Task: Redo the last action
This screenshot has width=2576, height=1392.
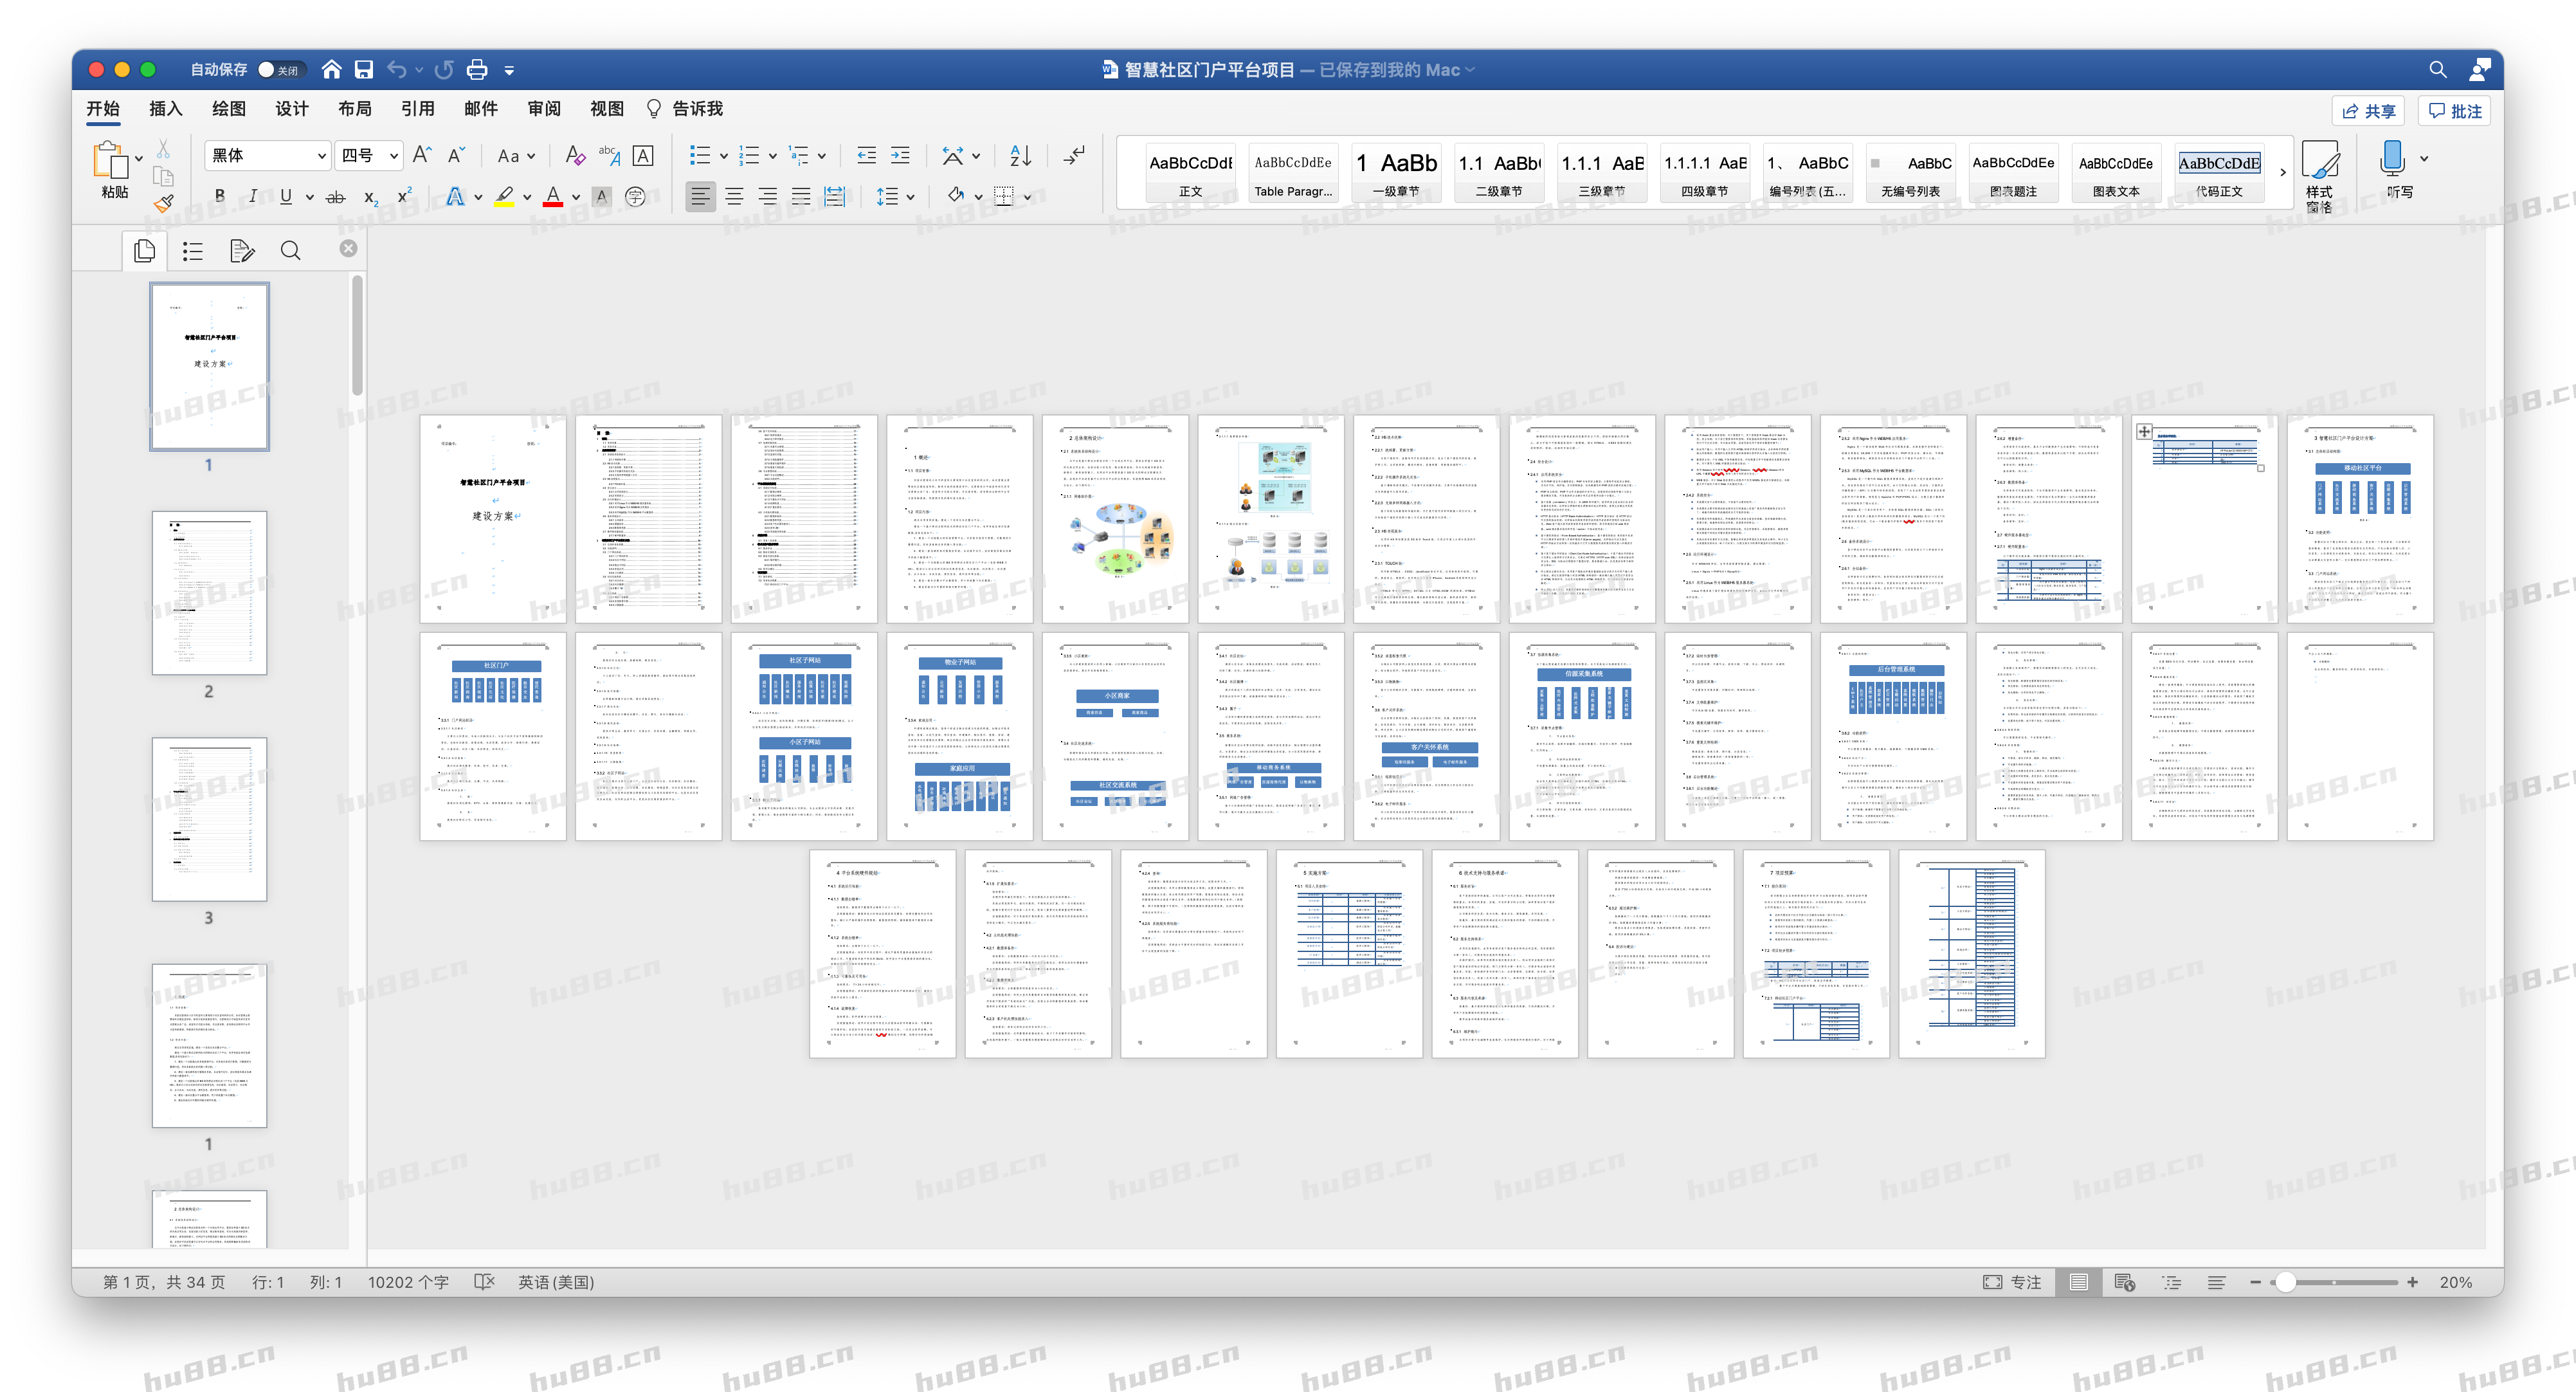Action: [x=444, y=69]
